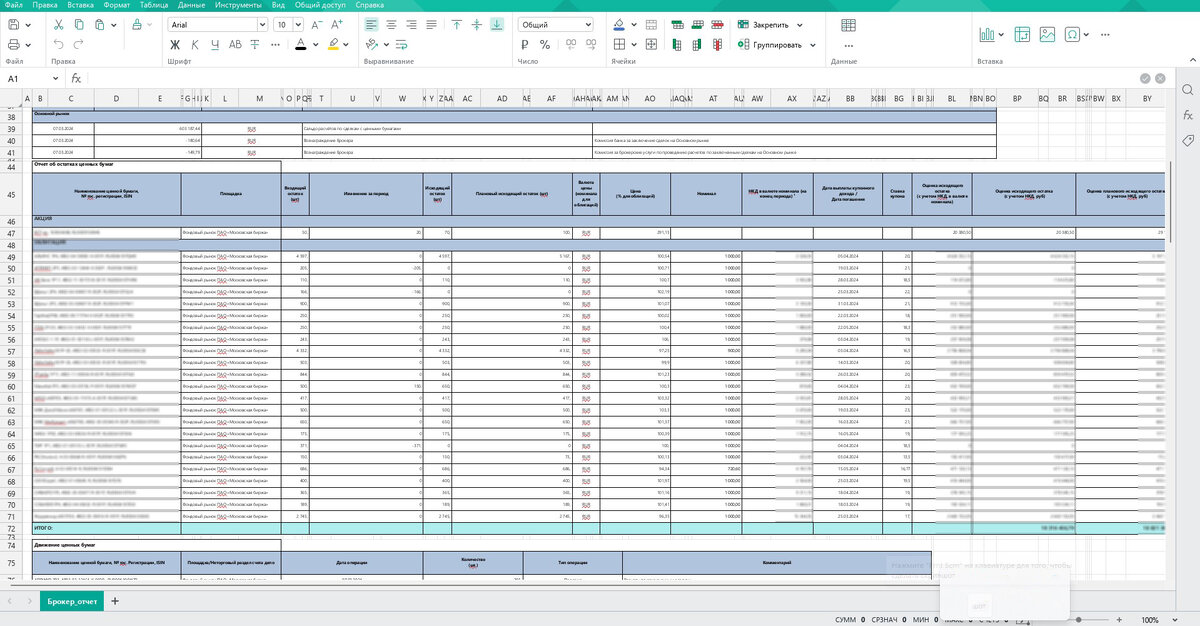The image size is (1200, 626).
Task: Click the insert row icon
Action: pyautogui.click(x=678, y=24)
